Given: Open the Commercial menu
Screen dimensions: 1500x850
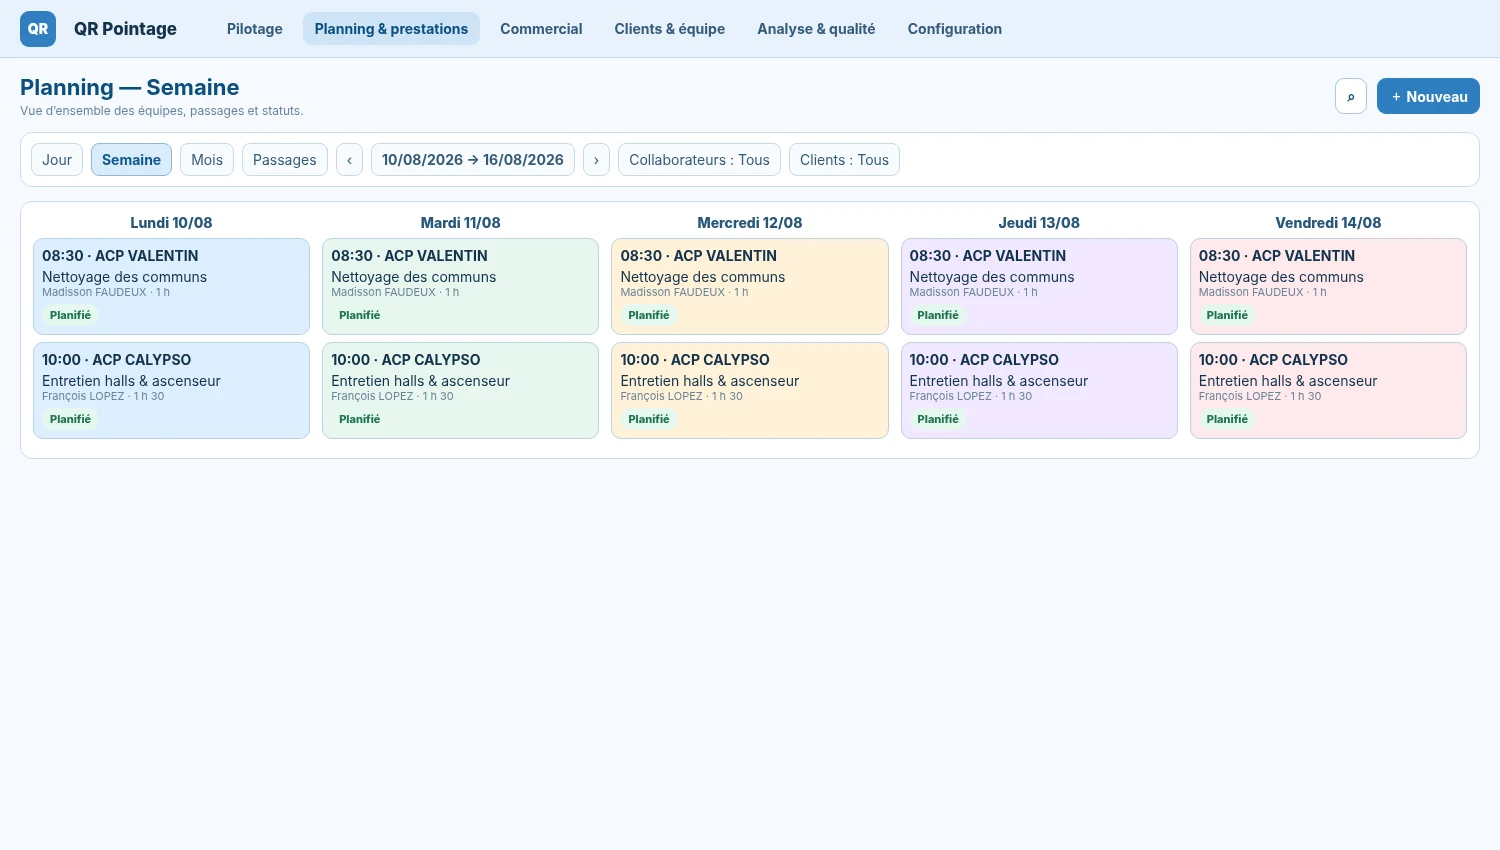Looking at the screenshot, I should [x=541, y=29].
